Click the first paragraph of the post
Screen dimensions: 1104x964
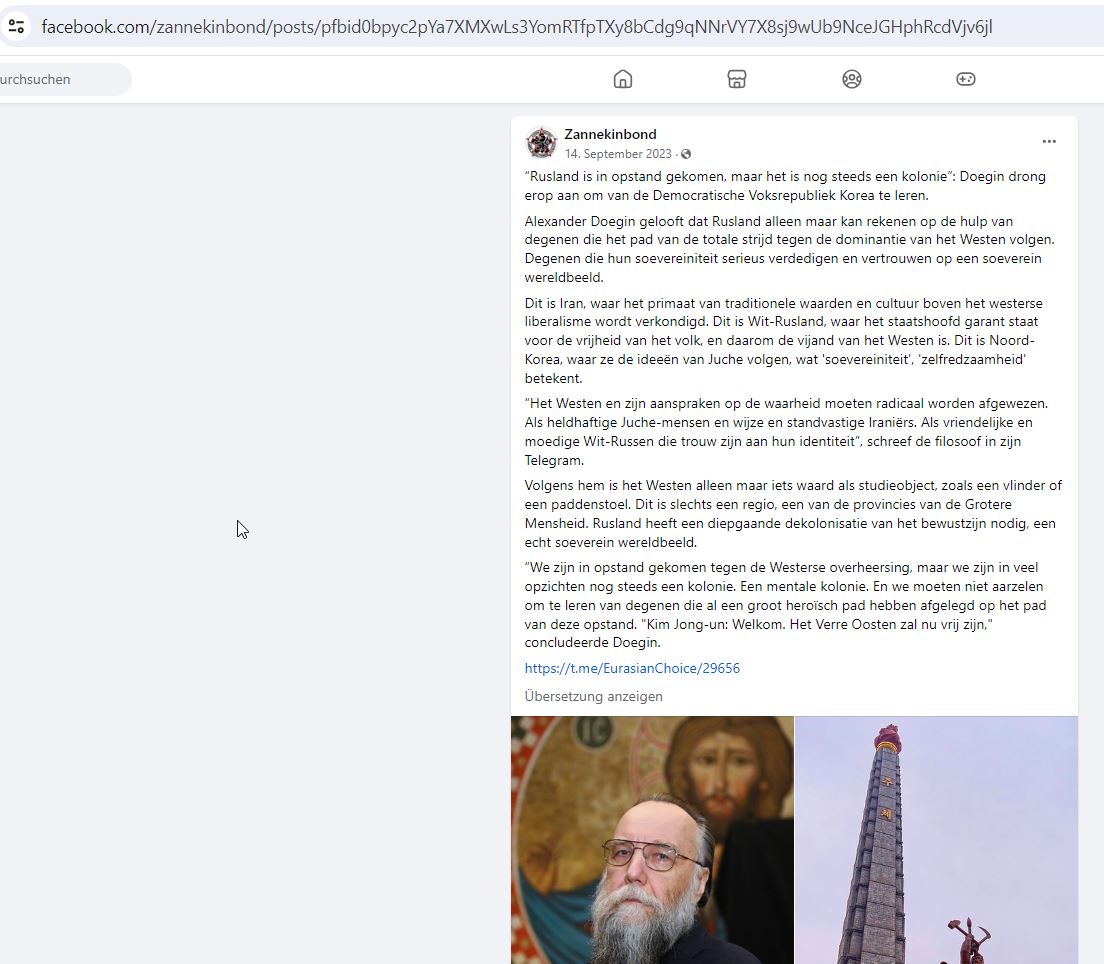(x=785, y=186)
